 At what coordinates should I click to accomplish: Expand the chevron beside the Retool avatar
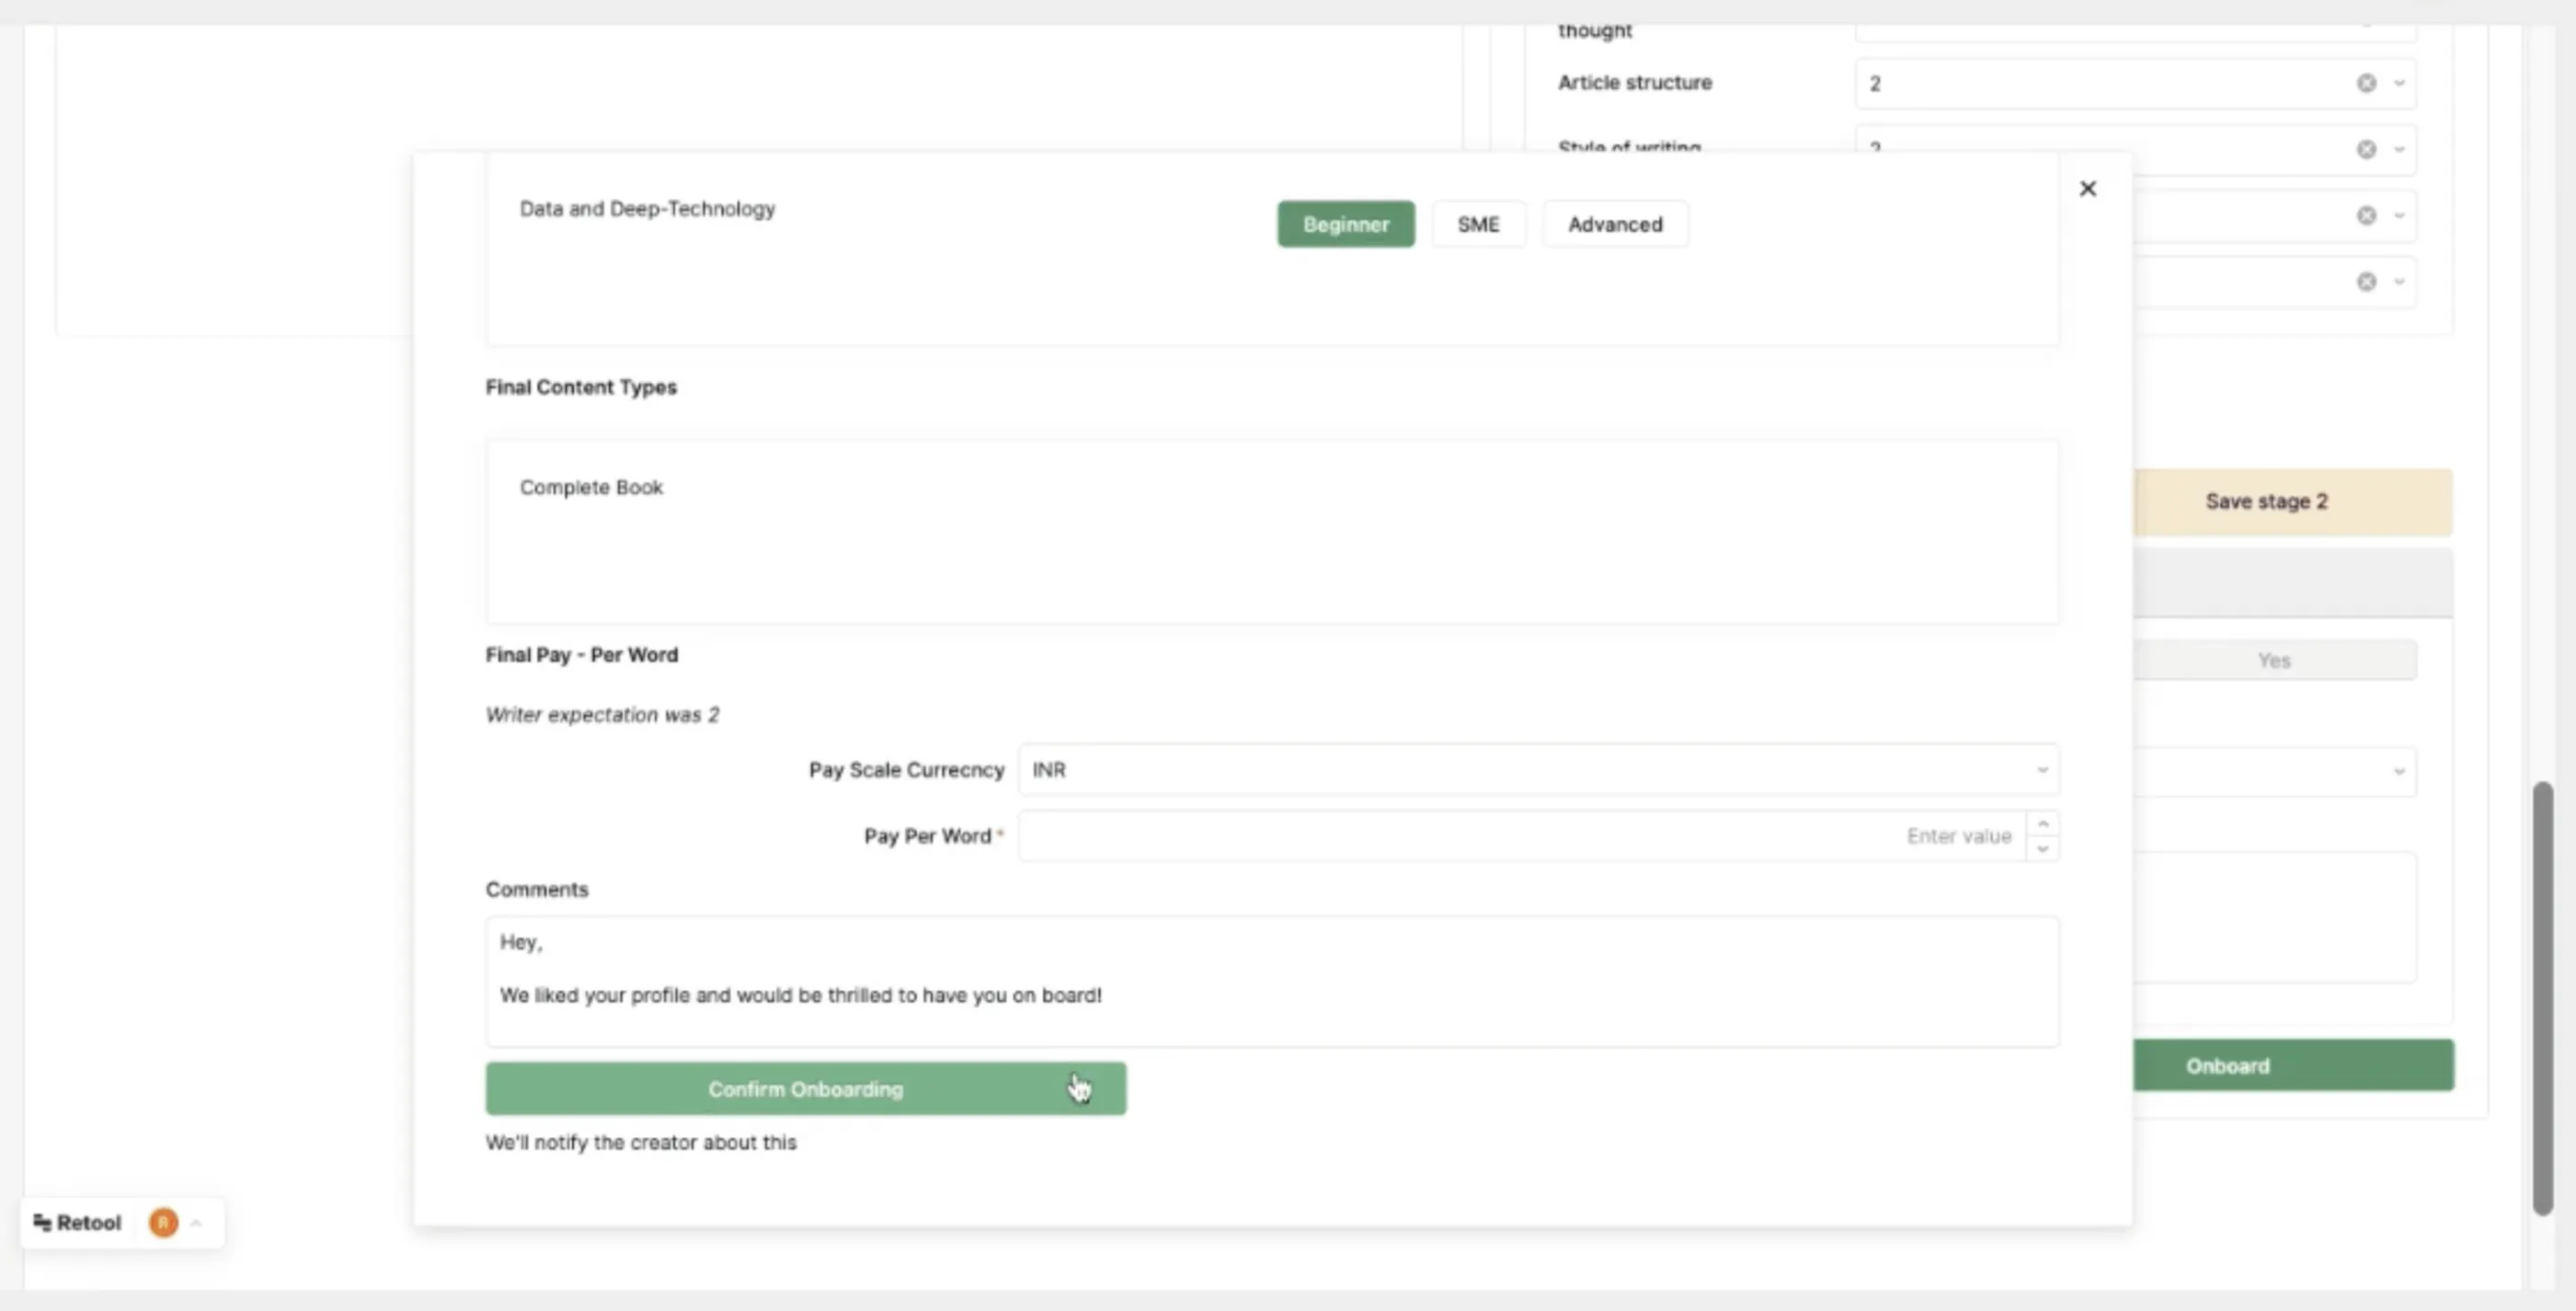tap(196, 1222)
